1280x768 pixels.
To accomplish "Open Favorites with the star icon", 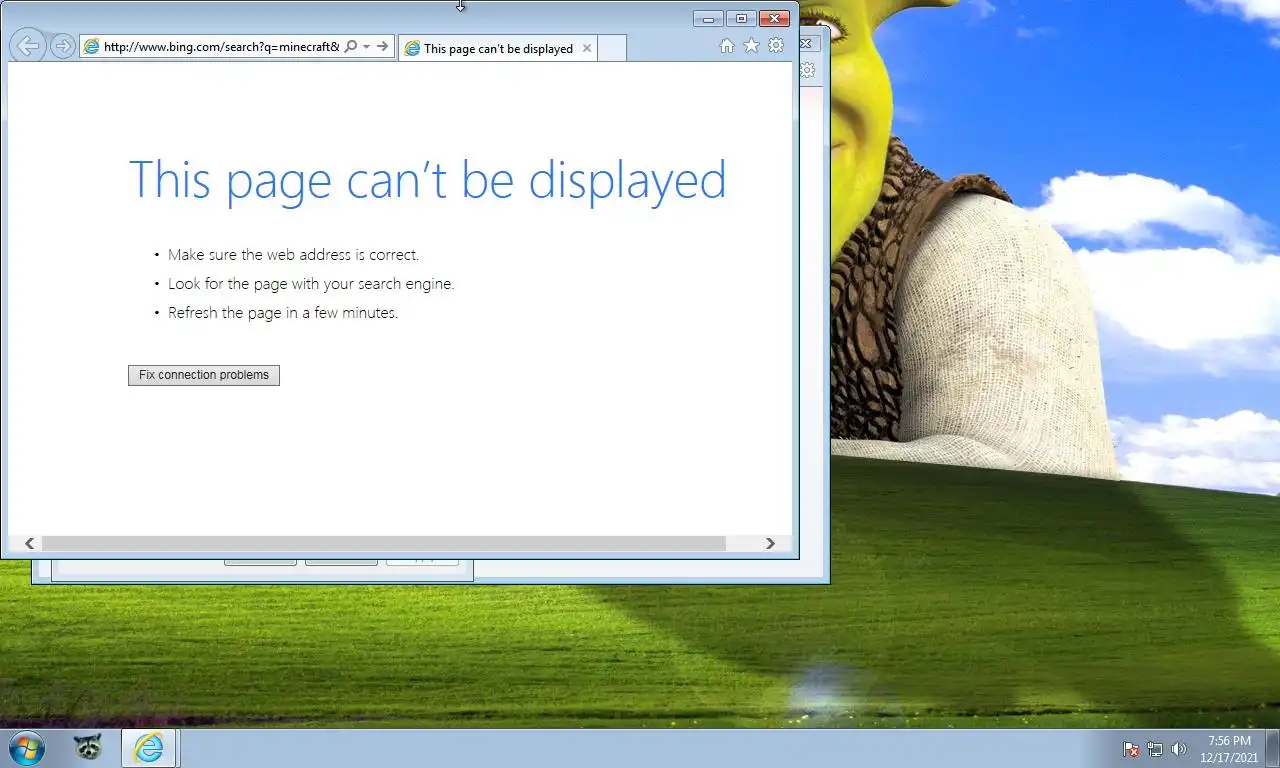I will pyautogui.click(x=751, y=46).
